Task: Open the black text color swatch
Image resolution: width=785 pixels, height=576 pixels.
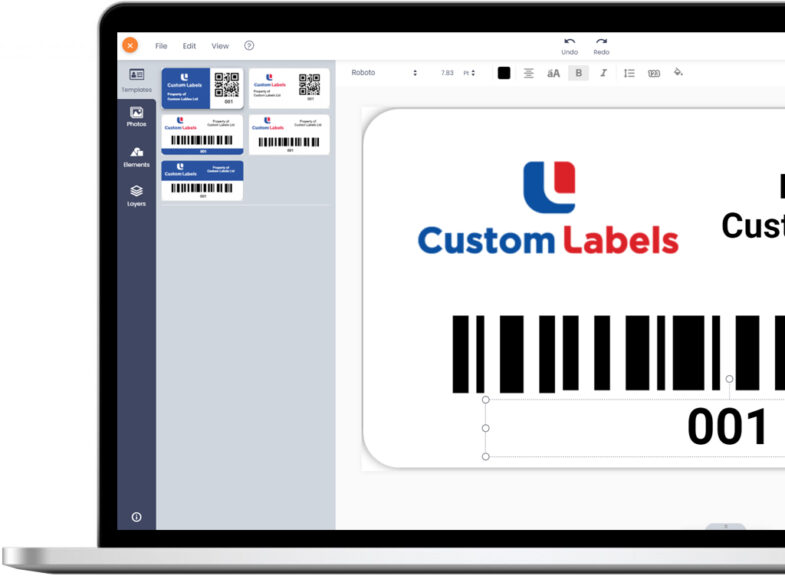Action: click(x=504, y=73)
